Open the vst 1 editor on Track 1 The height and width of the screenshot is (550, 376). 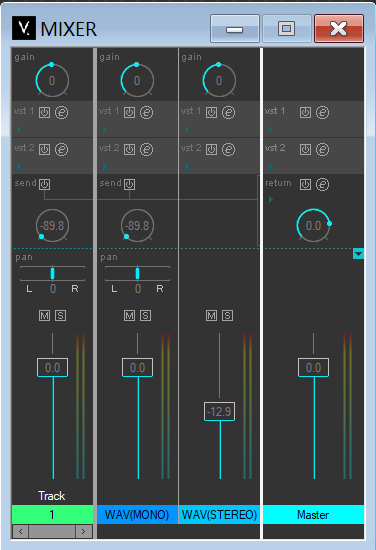point(62,113)
